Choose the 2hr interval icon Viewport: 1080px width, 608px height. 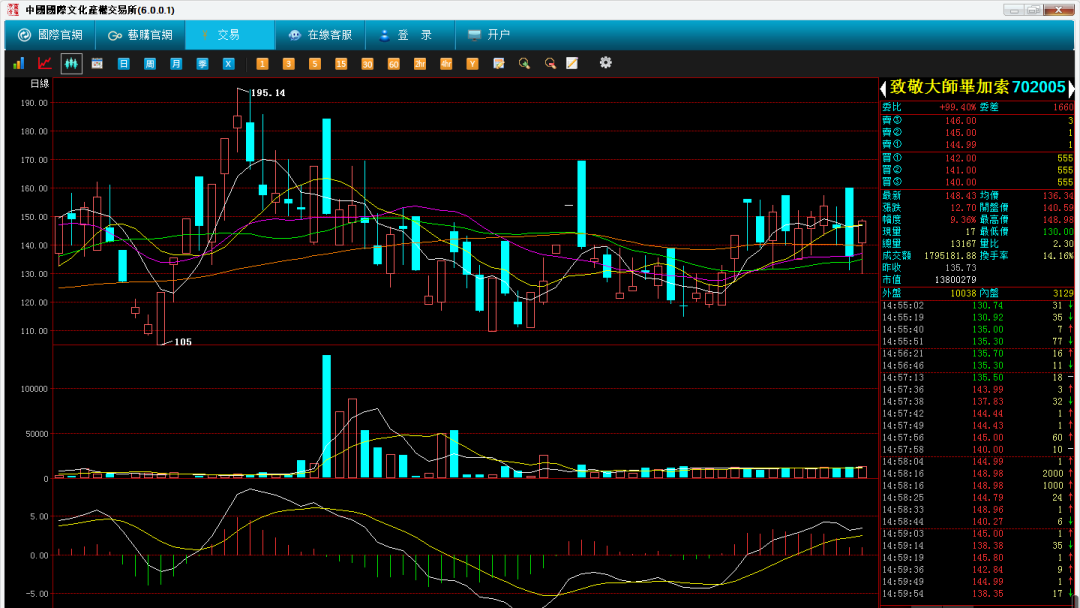pos(419,63)
